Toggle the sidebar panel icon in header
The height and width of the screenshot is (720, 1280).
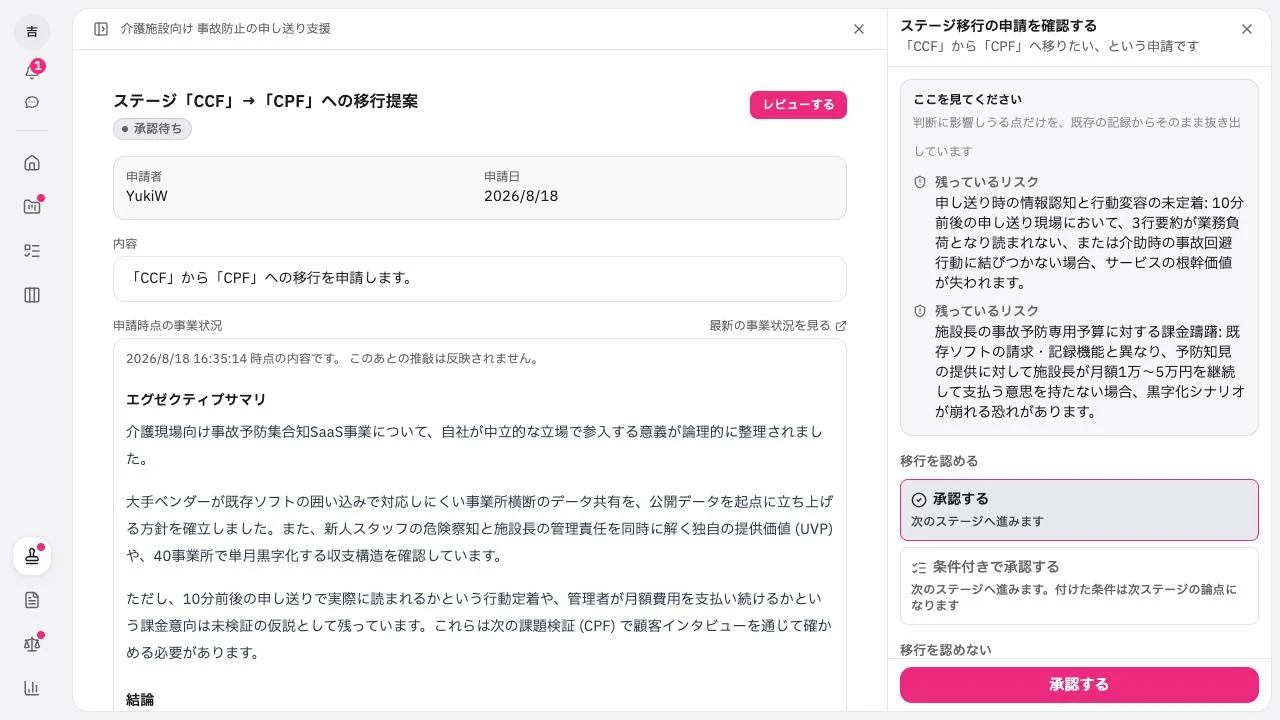point(101,29)
